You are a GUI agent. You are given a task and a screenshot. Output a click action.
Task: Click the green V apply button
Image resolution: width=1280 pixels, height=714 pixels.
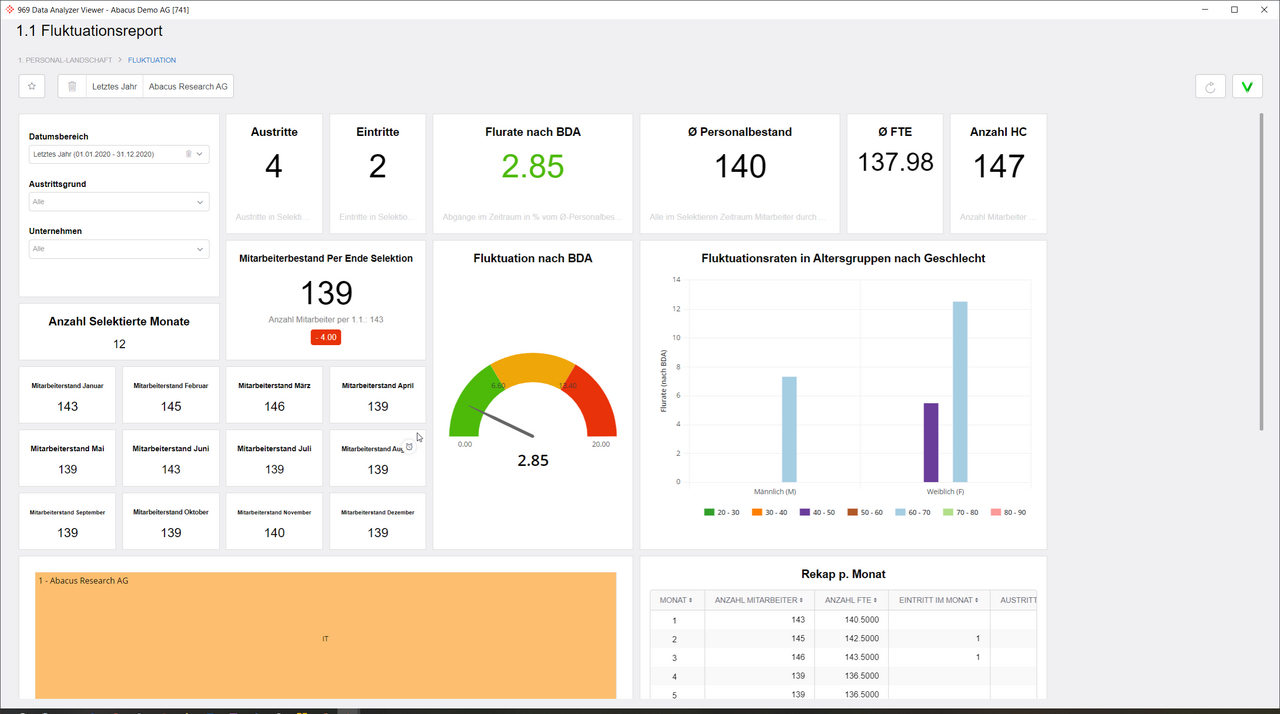pyautogui.click(x=1247, y=87)
